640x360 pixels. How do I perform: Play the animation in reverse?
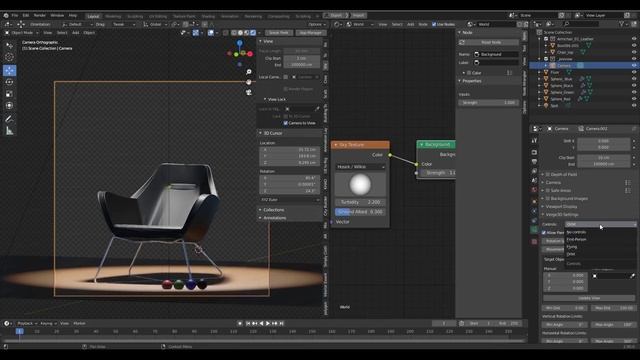(x=261, y=323)
